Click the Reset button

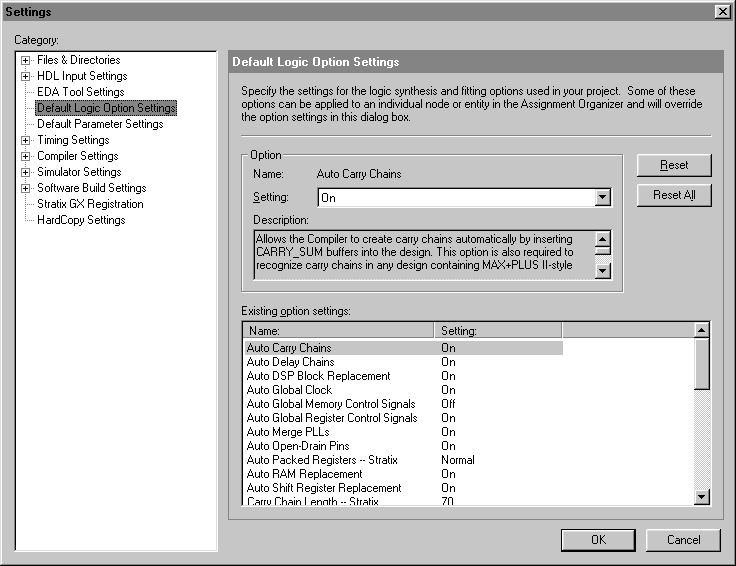pyautogui.click(x=674, y=165)
